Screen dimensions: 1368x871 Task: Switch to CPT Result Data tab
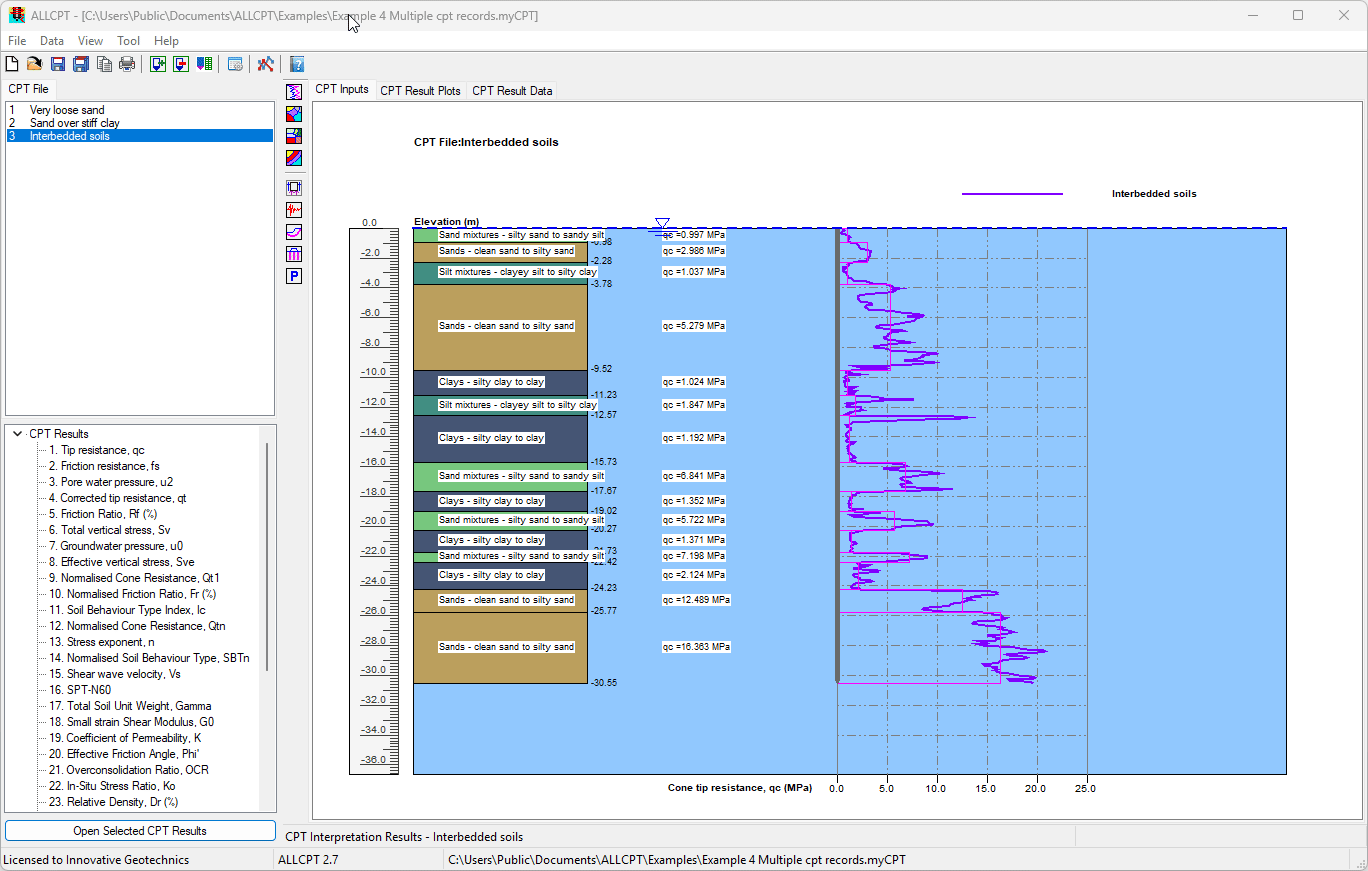[x=512, y=91]
